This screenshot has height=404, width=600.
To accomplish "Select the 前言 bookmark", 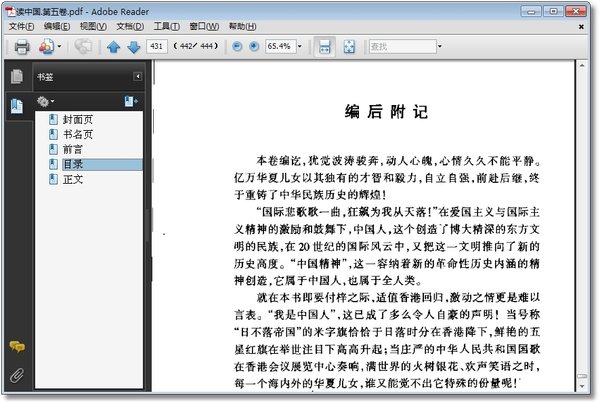I will pyautogui.click(x=73, y=149).
